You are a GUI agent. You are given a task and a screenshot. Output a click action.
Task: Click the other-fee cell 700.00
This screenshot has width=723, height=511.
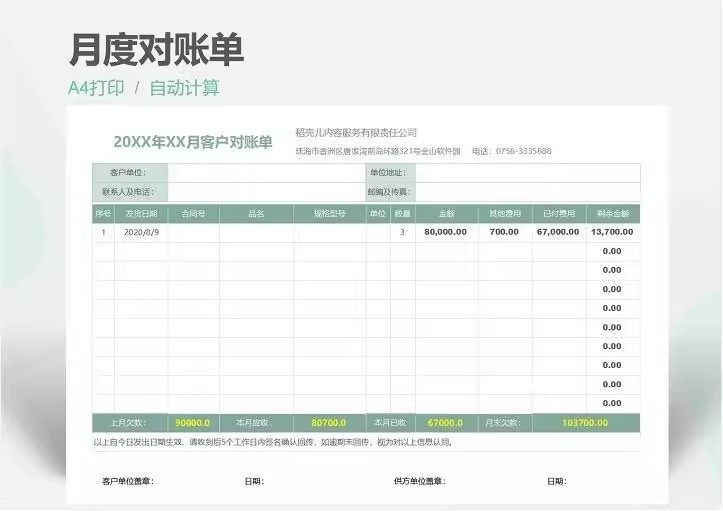[x=504, y=232]
